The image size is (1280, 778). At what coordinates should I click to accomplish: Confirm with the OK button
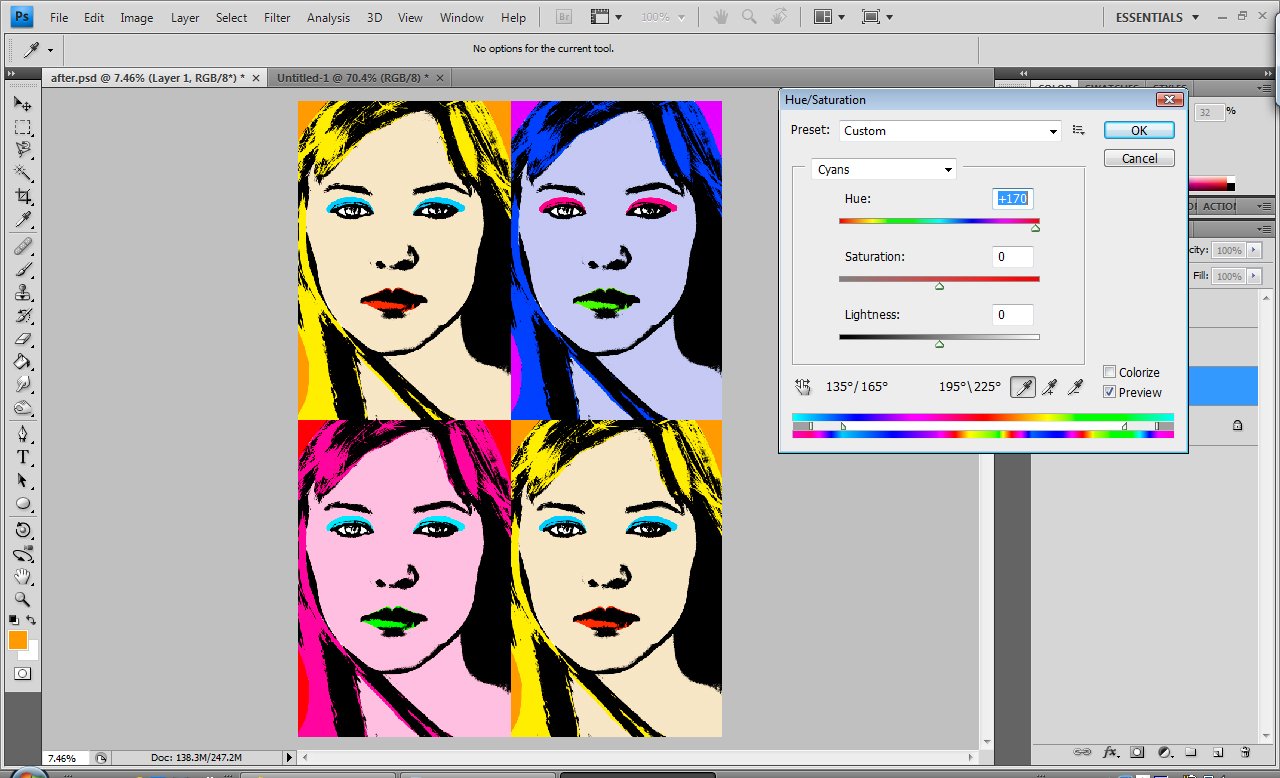point(1139,130)
